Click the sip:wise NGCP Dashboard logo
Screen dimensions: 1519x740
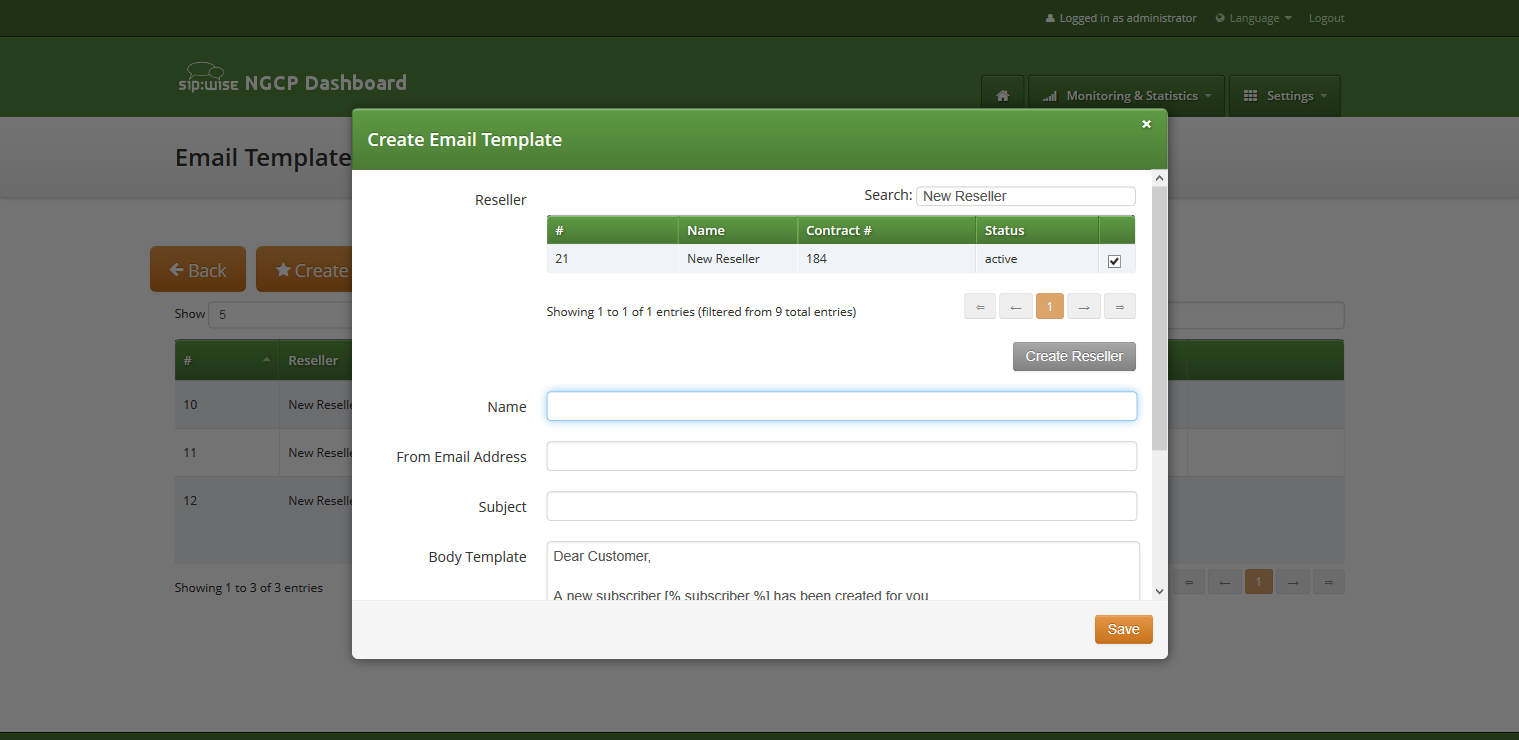pos(292,82)
